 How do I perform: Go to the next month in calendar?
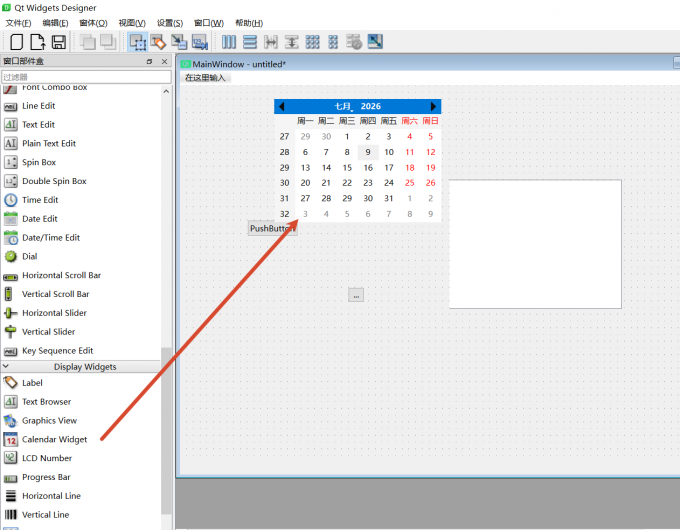pyautogui.click(x=433, y=106)
